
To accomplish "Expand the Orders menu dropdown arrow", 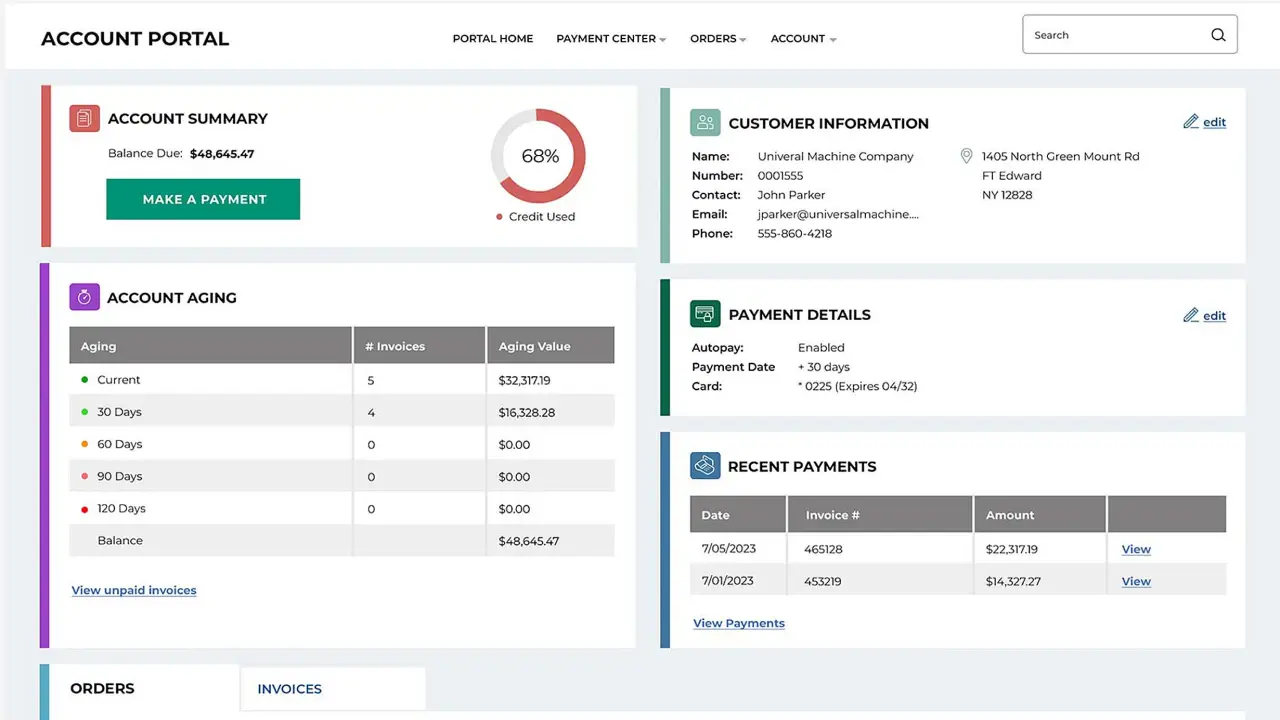I will (743, 40).
